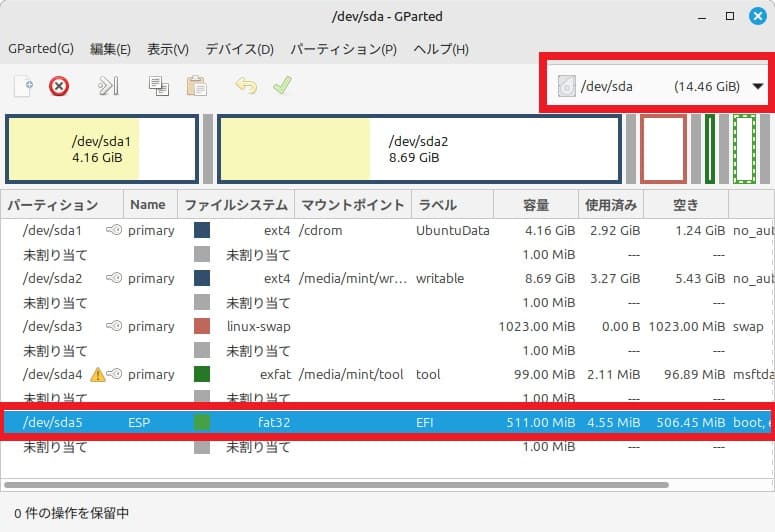Image resolution: width=775 pixels, height=532 pixels.
Task: Click the 容量 column header
Action: [536, 205]
